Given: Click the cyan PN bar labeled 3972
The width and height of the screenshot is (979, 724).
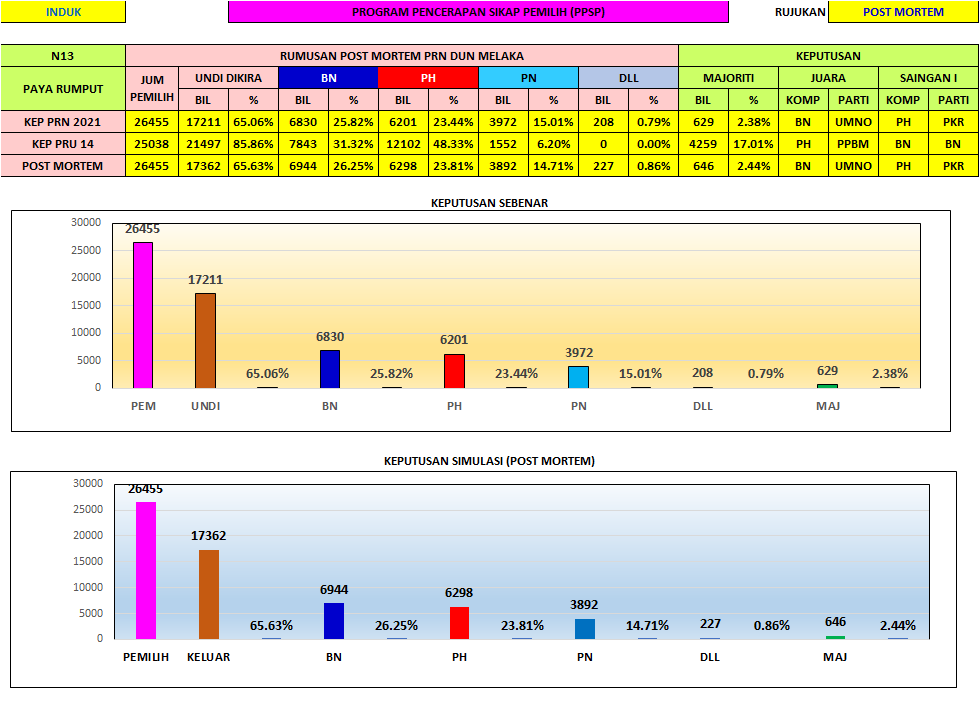Looking at the screenshot, I should 578,377.
